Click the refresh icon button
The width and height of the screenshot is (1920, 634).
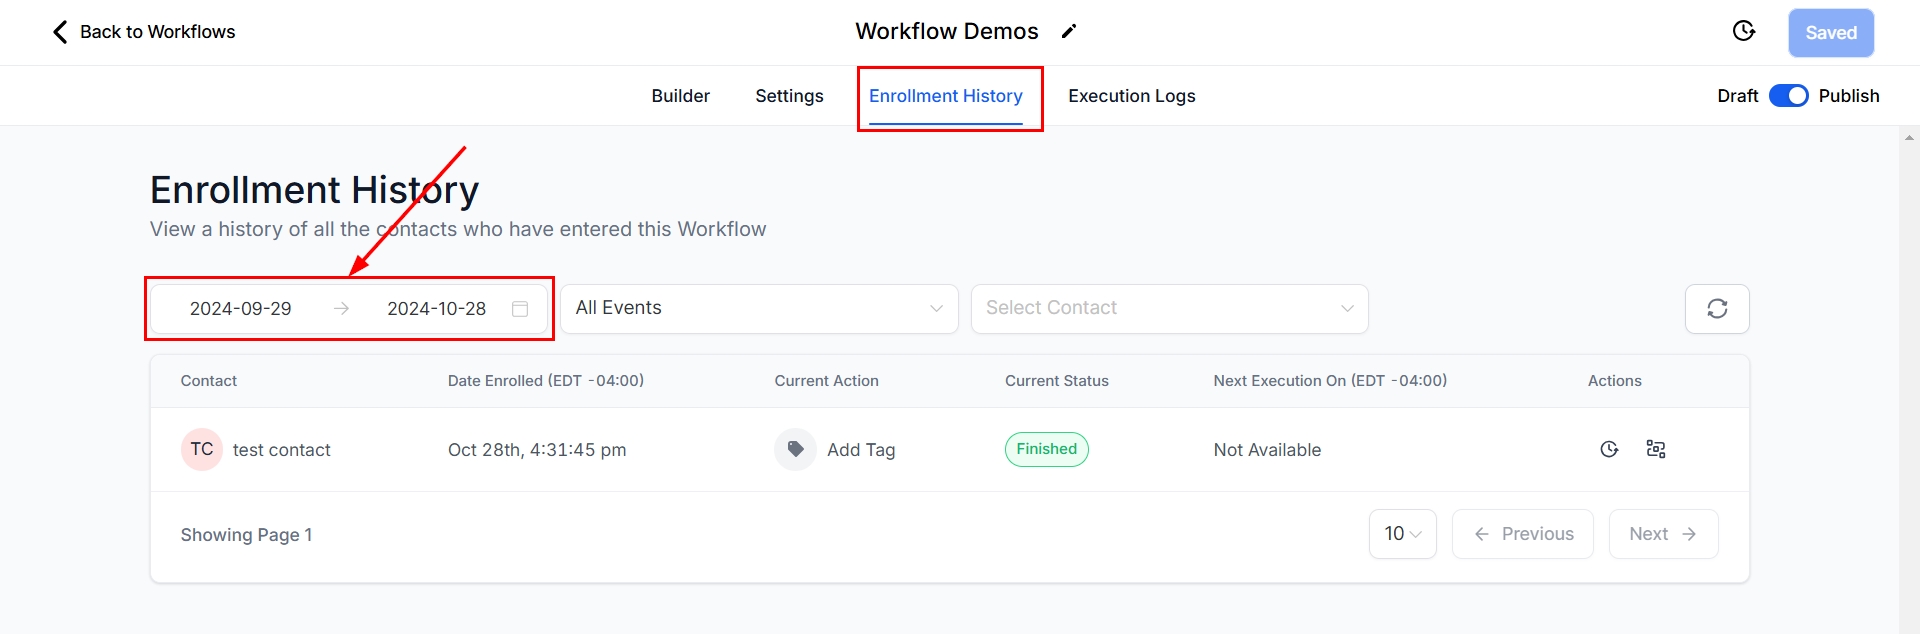pyautogui.click(x=1716, y=309)
